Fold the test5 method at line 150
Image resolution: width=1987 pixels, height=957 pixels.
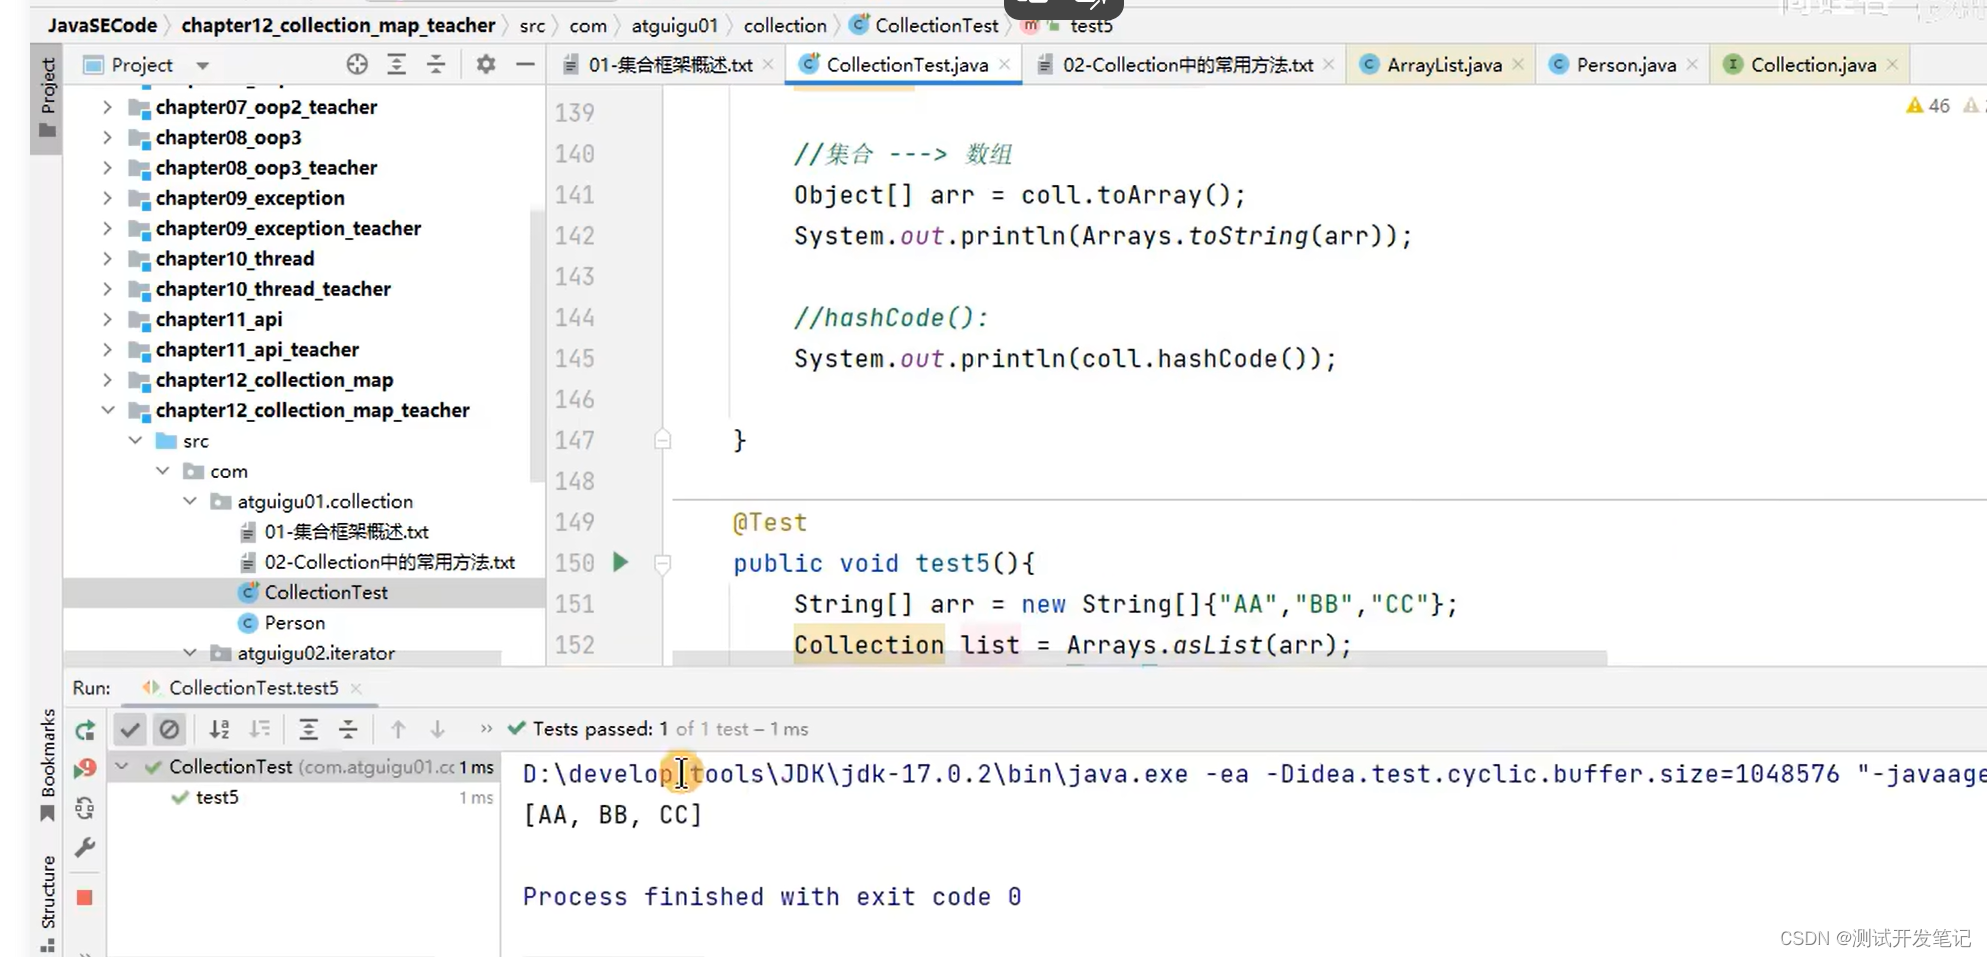coord(662,564)
